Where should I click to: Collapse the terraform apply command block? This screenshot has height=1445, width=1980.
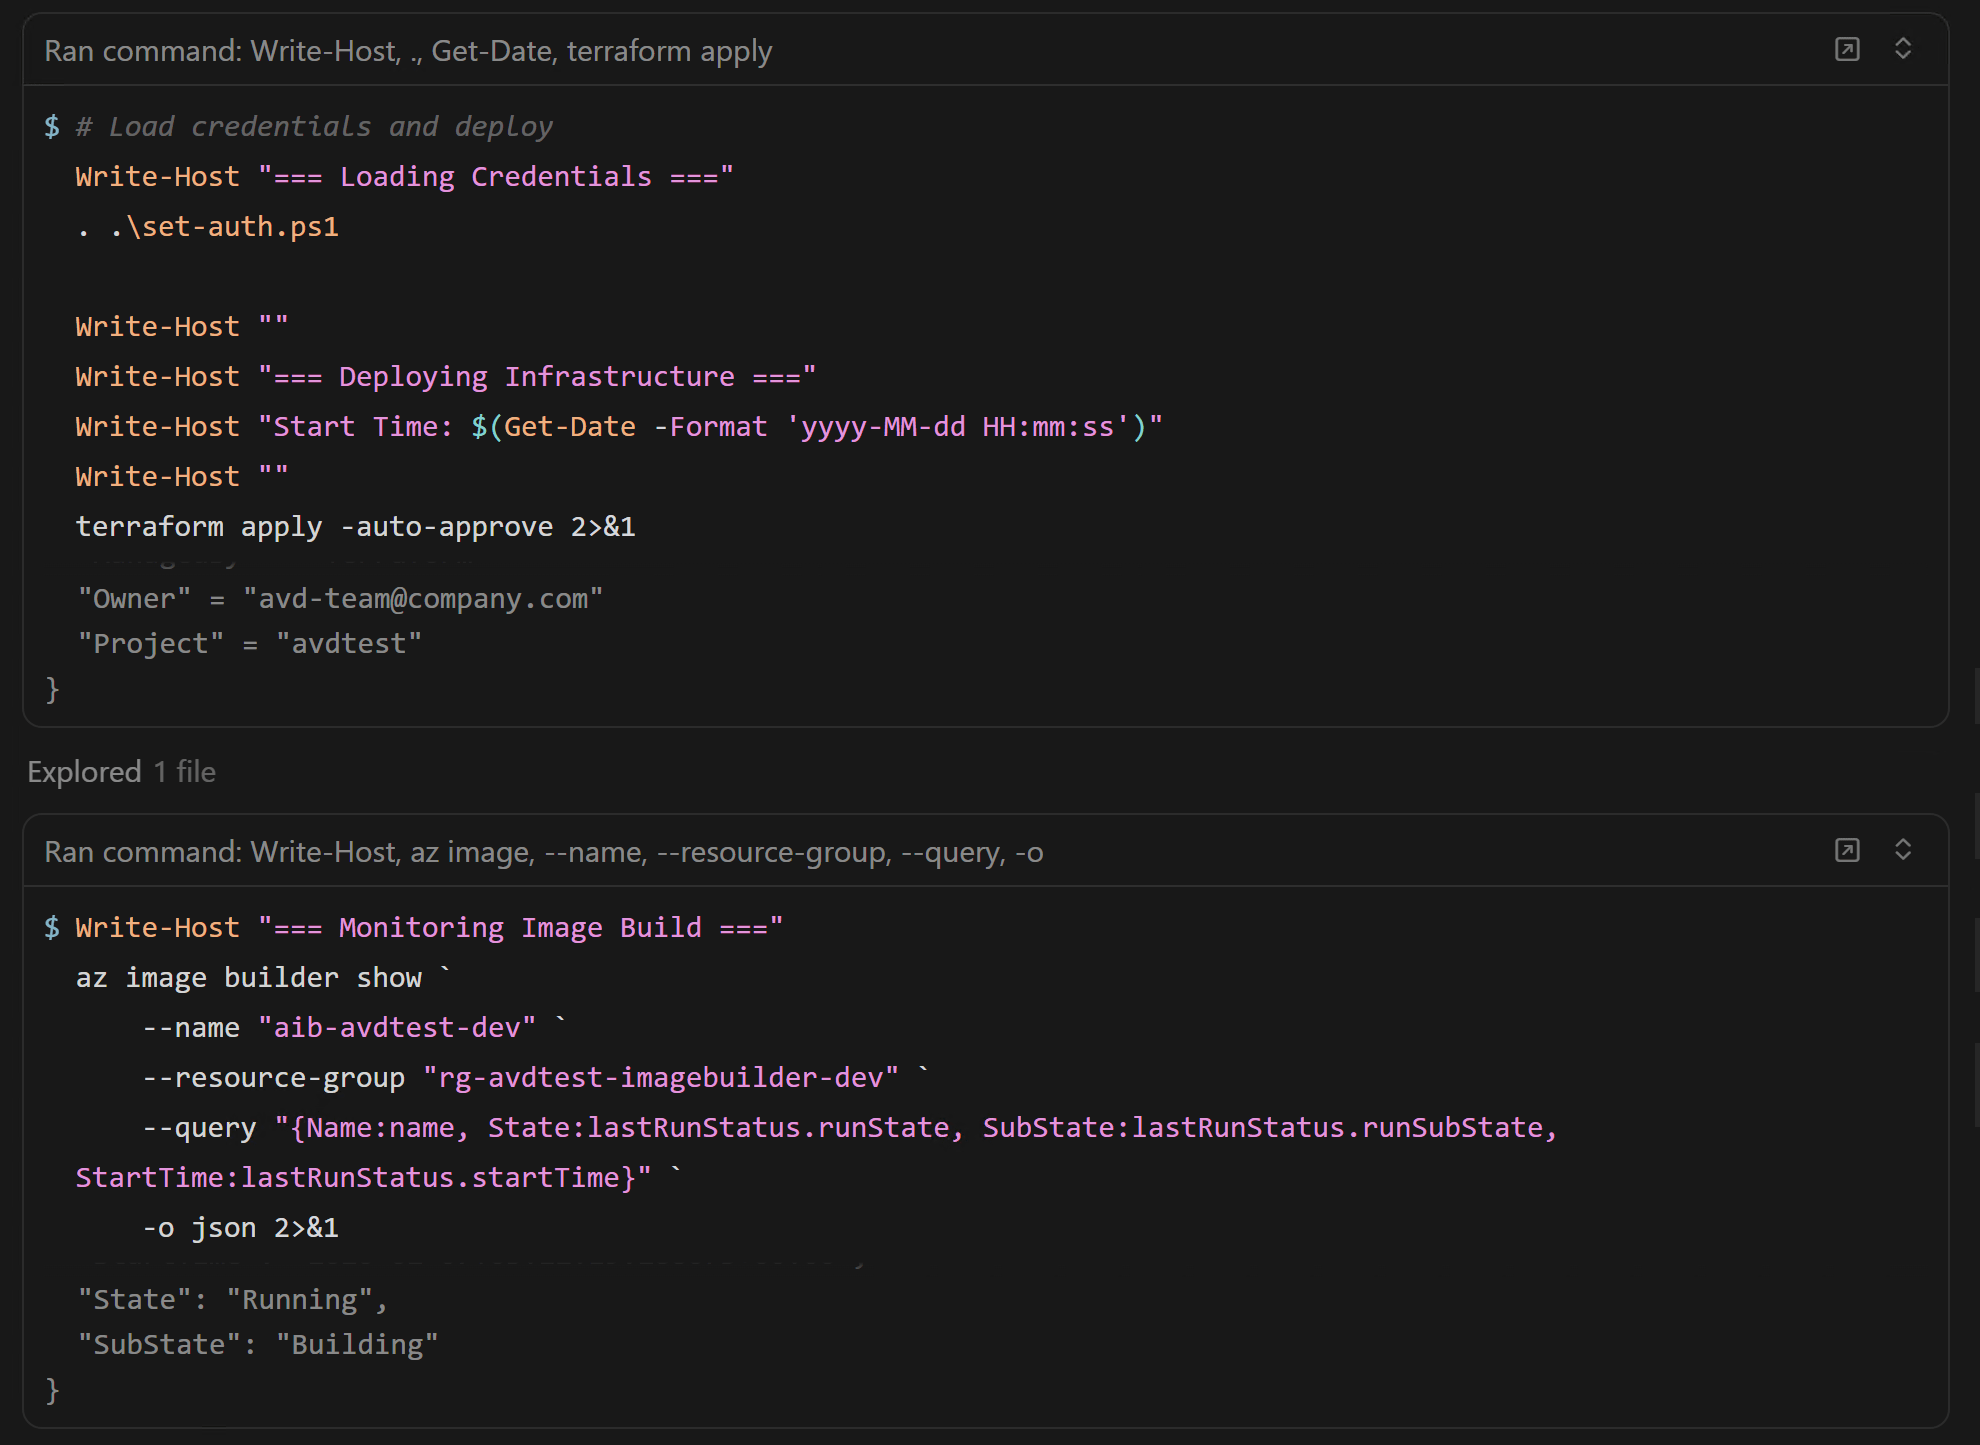pyautogui.click(x=1903, y=49)
